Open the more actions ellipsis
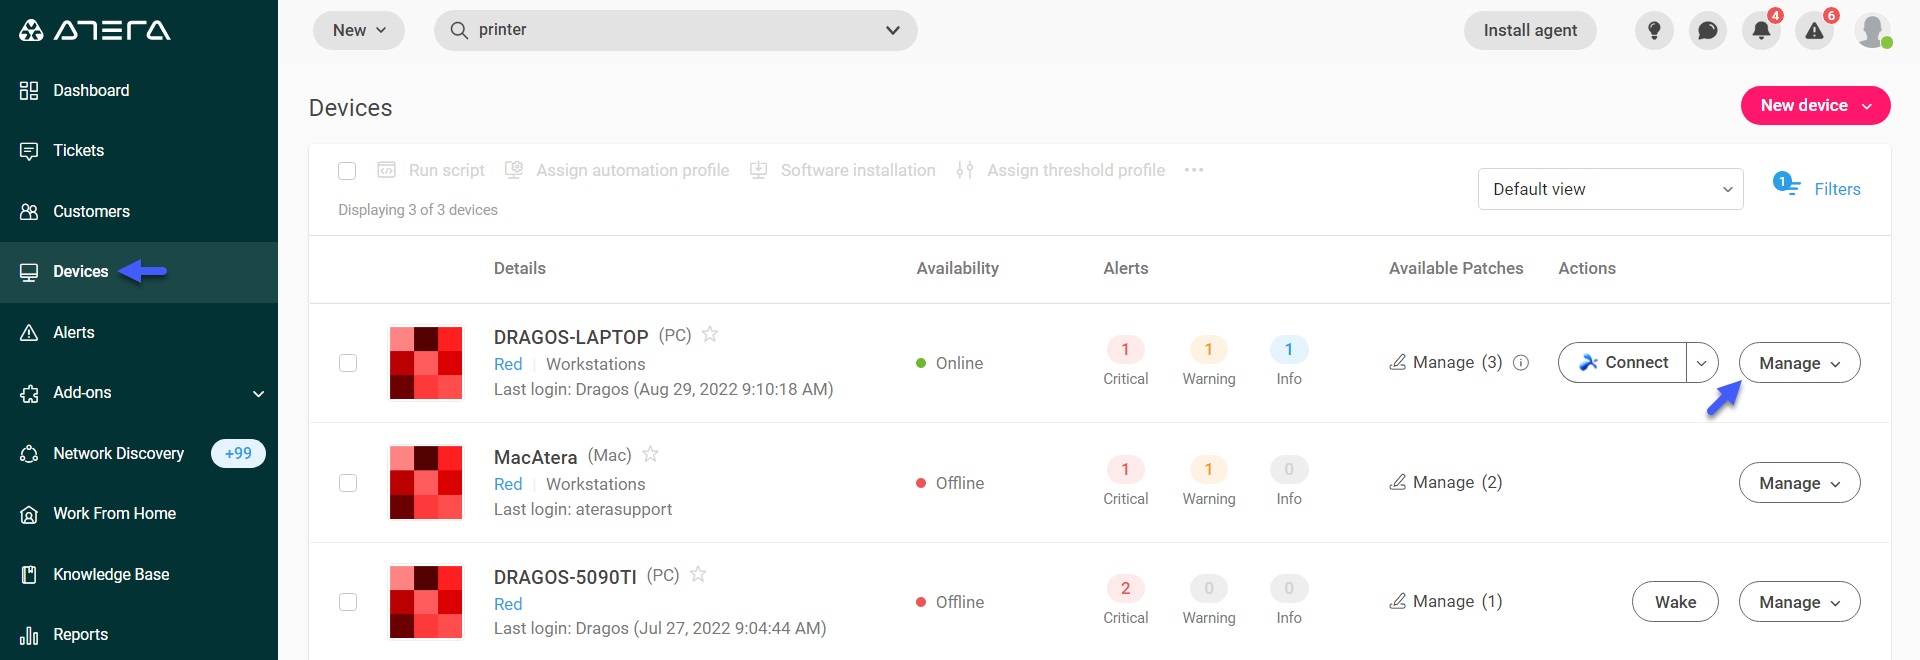Screen dimensions: 1920x660 pyautogui.click(x=1194, y=170)
